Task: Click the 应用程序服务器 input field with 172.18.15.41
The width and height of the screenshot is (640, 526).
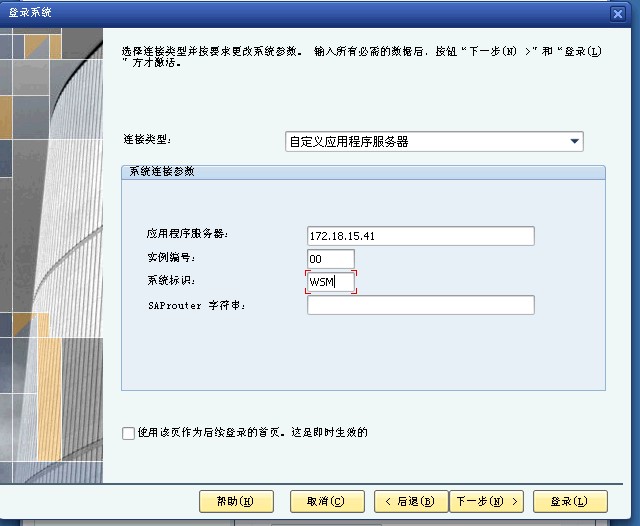Action: click(420, 236)
